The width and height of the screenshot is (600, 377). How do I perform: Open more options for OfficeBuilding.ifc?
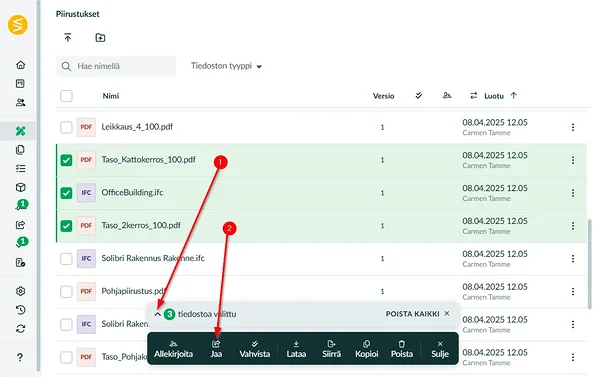click(573, 193)
